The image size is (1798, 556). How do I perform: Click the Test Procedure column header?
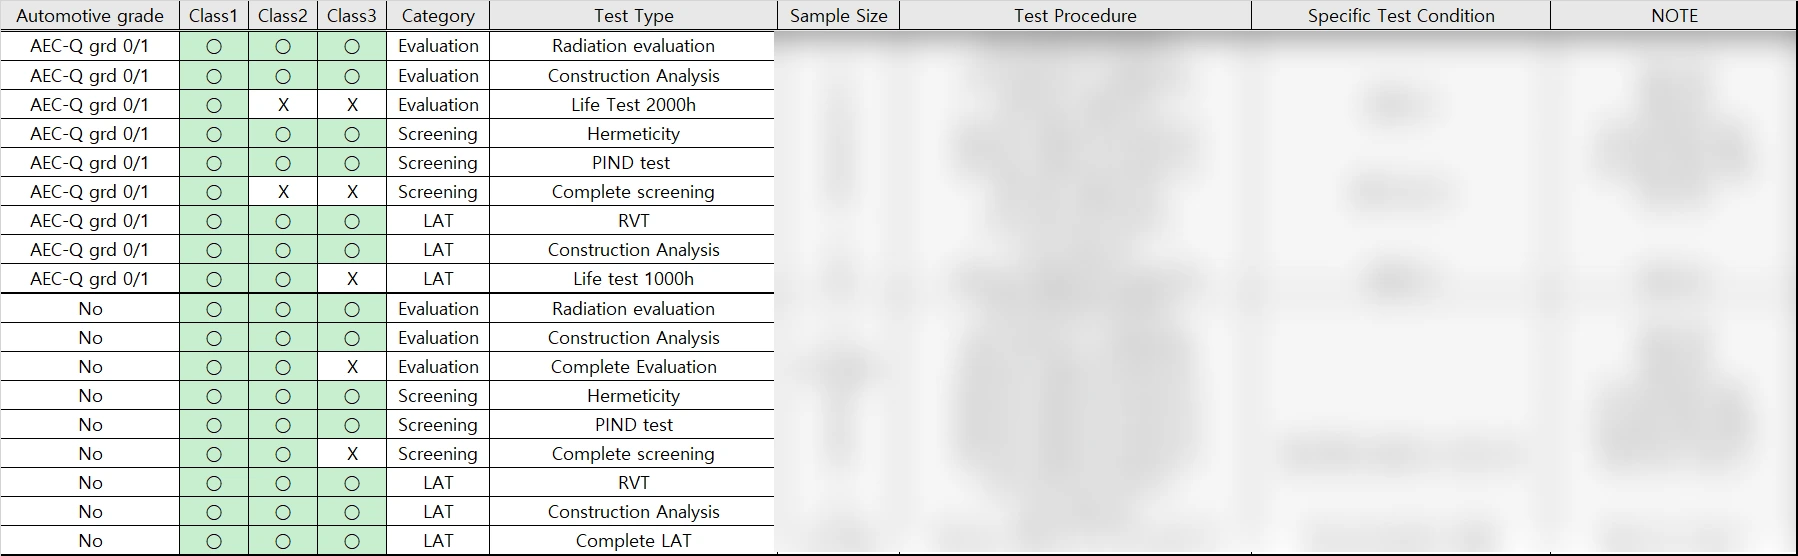coord(1075,16)
